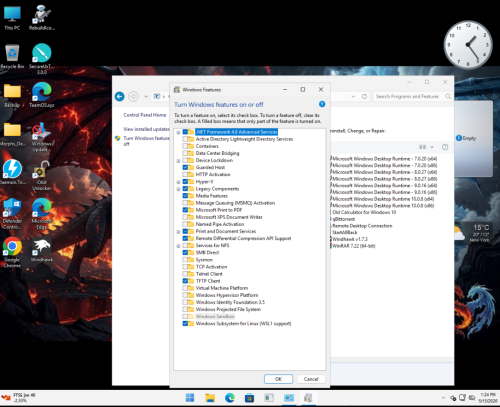Click the Cancel button
Viewport: 500px width, 407px height.
pyautogui.click(x=311, y=379)
